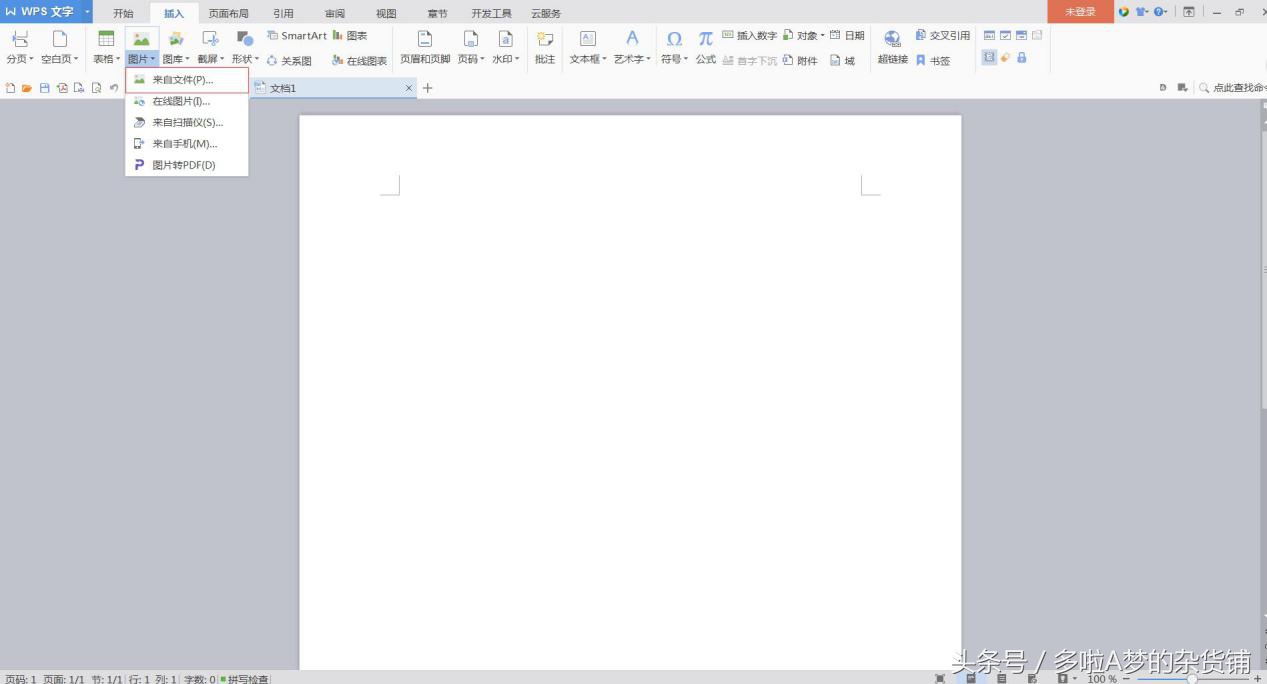
Task: Insert an 附件 attachment
Action: pos(800,61)
